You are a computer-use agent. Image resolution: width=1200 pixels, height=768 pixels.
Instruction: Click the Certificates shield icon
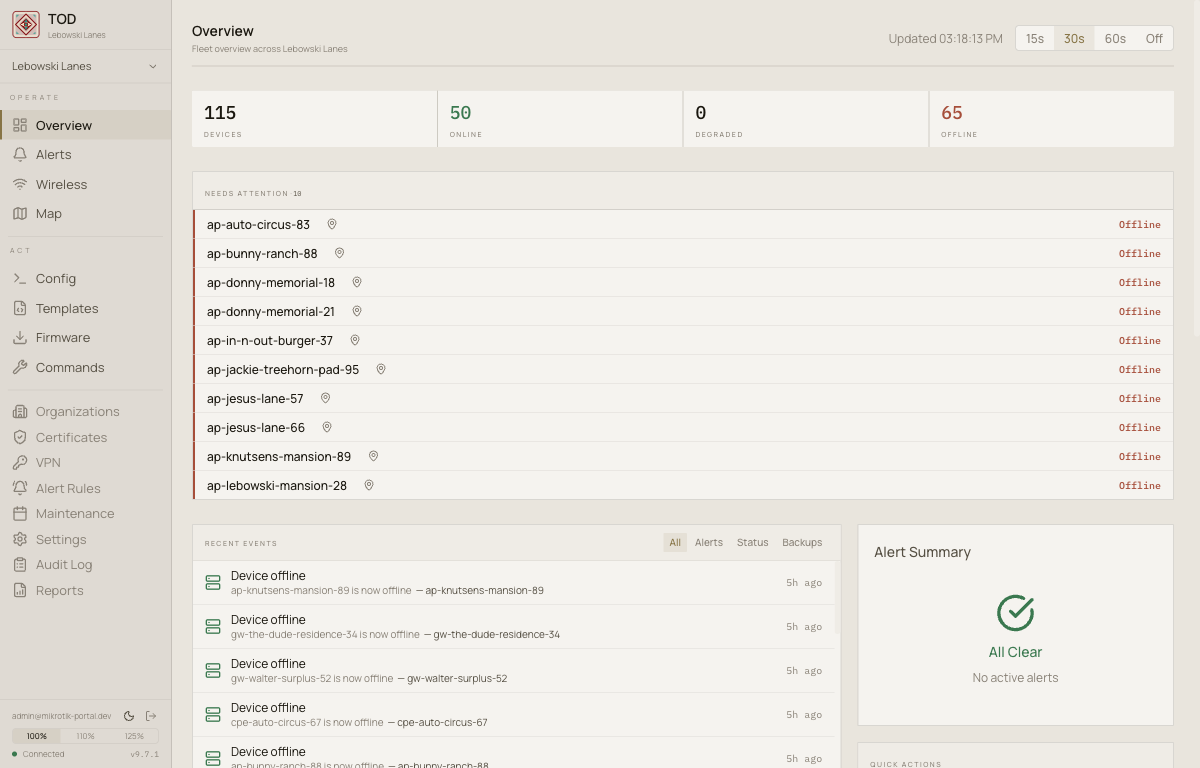point(20,438)
